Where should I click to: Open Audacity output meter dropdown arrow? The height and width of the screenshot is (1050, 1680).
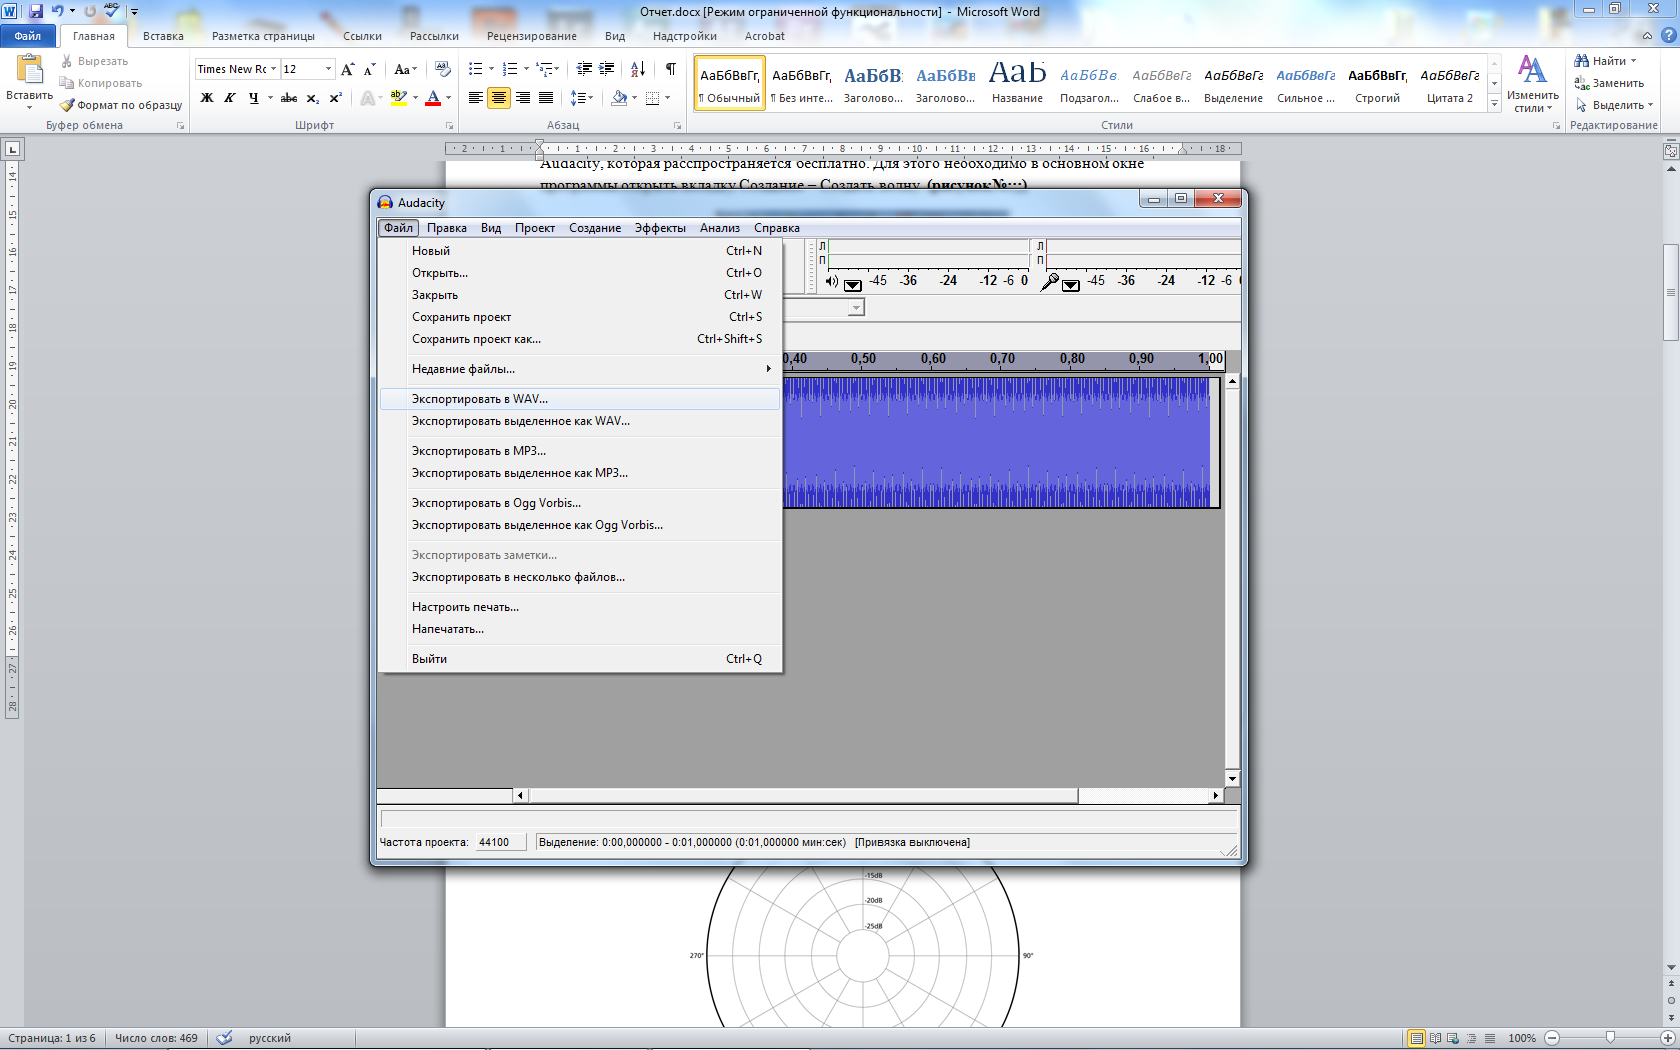[x=853, y=285]
